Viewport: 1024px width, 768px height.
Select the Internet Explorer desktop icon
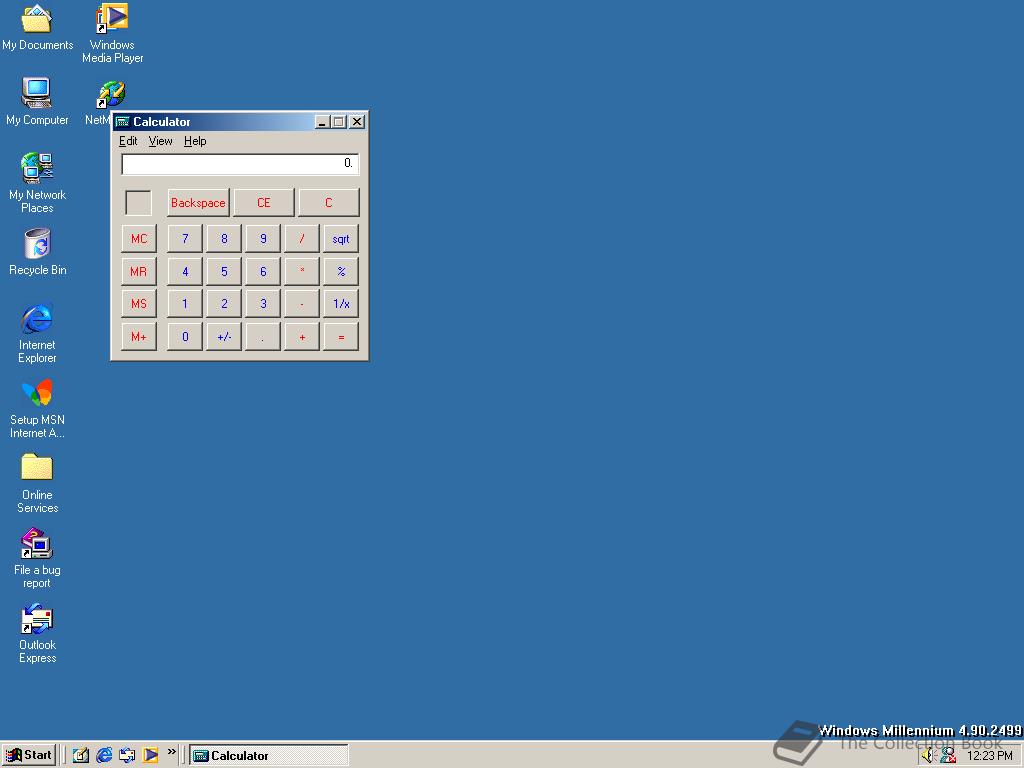(37, 333)
